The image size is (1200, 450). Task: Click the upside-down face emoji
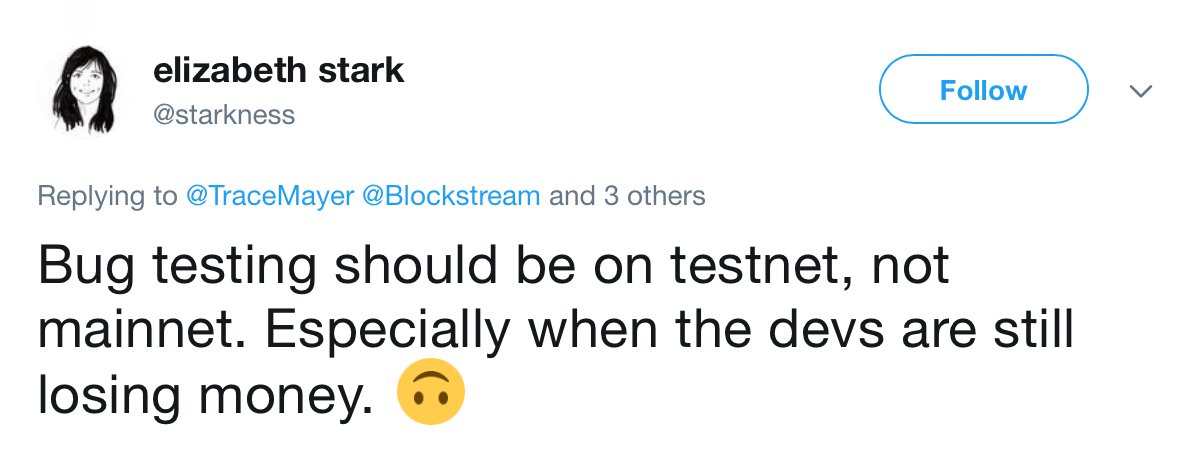coord(431,395)
